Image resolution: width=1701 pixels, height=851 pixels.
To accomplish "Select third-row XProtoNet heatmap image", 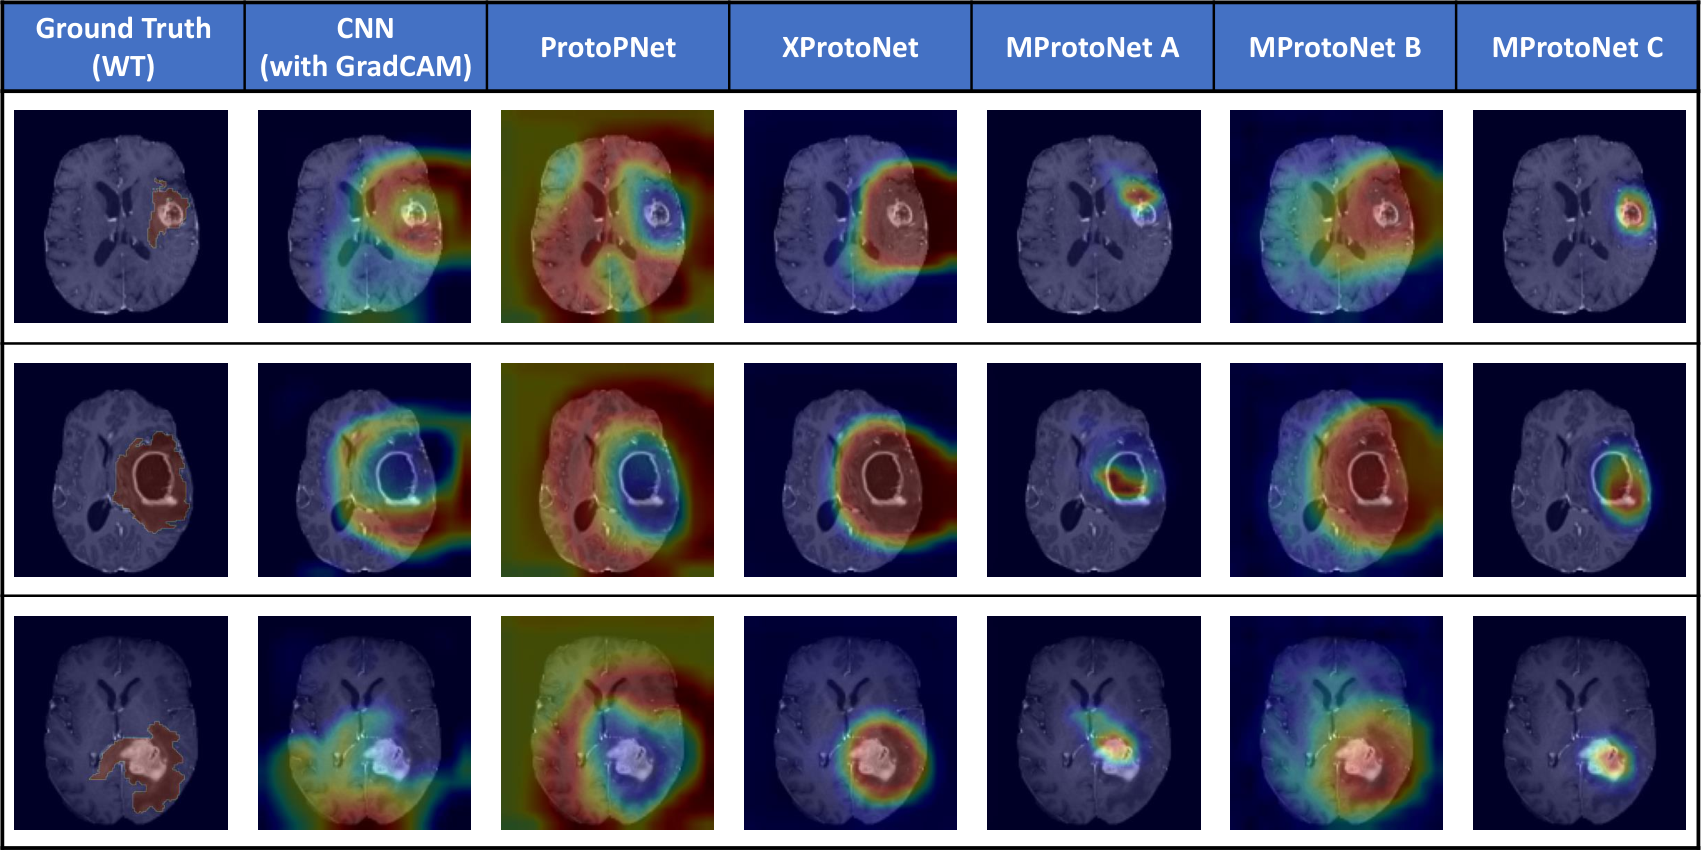I will pyautogui.click(x=850, y=723).
